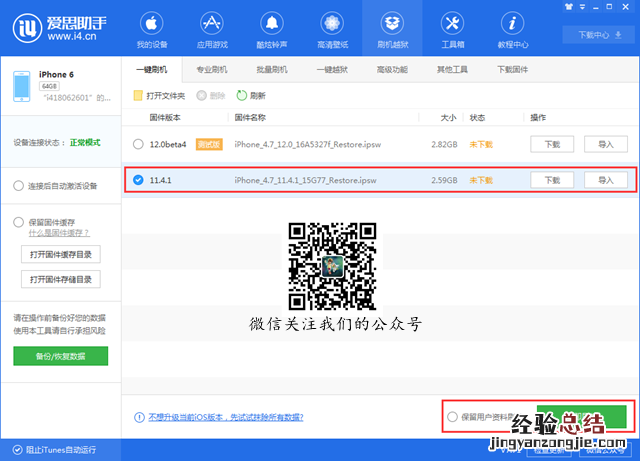The height and width of the screenshot is (461, 640).
Task: Switch to 批量刷机 tab
Action: tap(272, 70)
